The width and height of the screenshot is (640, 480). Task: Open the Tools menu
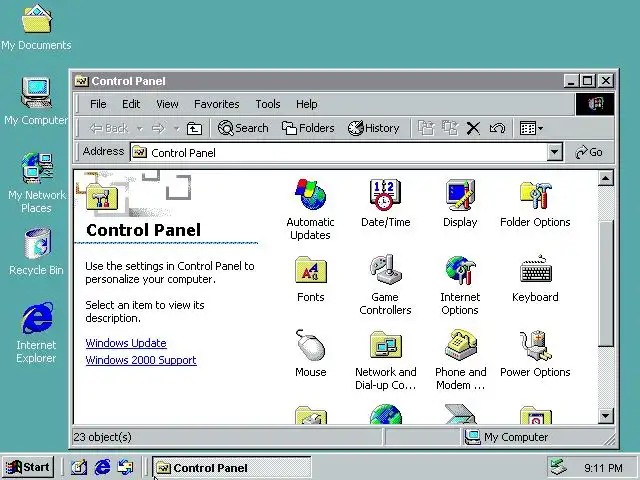pyautogui.click(x=268, y=104)
